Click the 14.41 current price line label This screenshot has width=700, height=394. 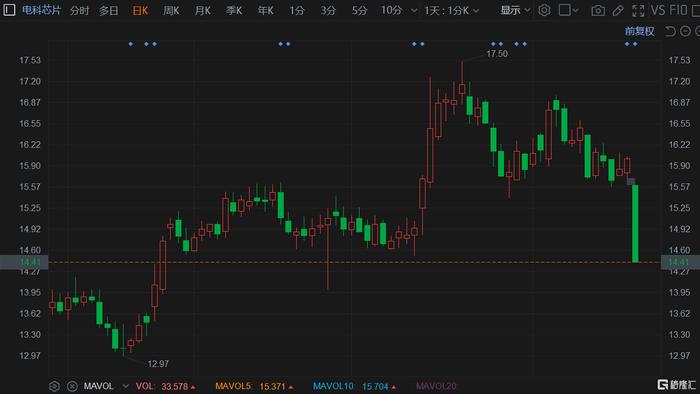[24, 262]
